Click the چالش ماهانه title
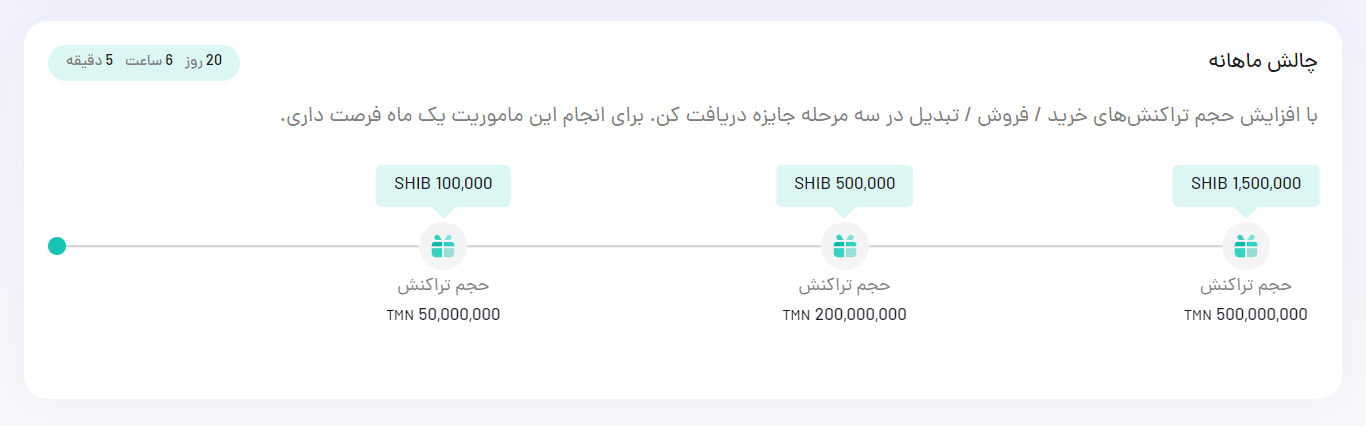The height and width of the screenshot is (426, 1366). click(1263, 62)
